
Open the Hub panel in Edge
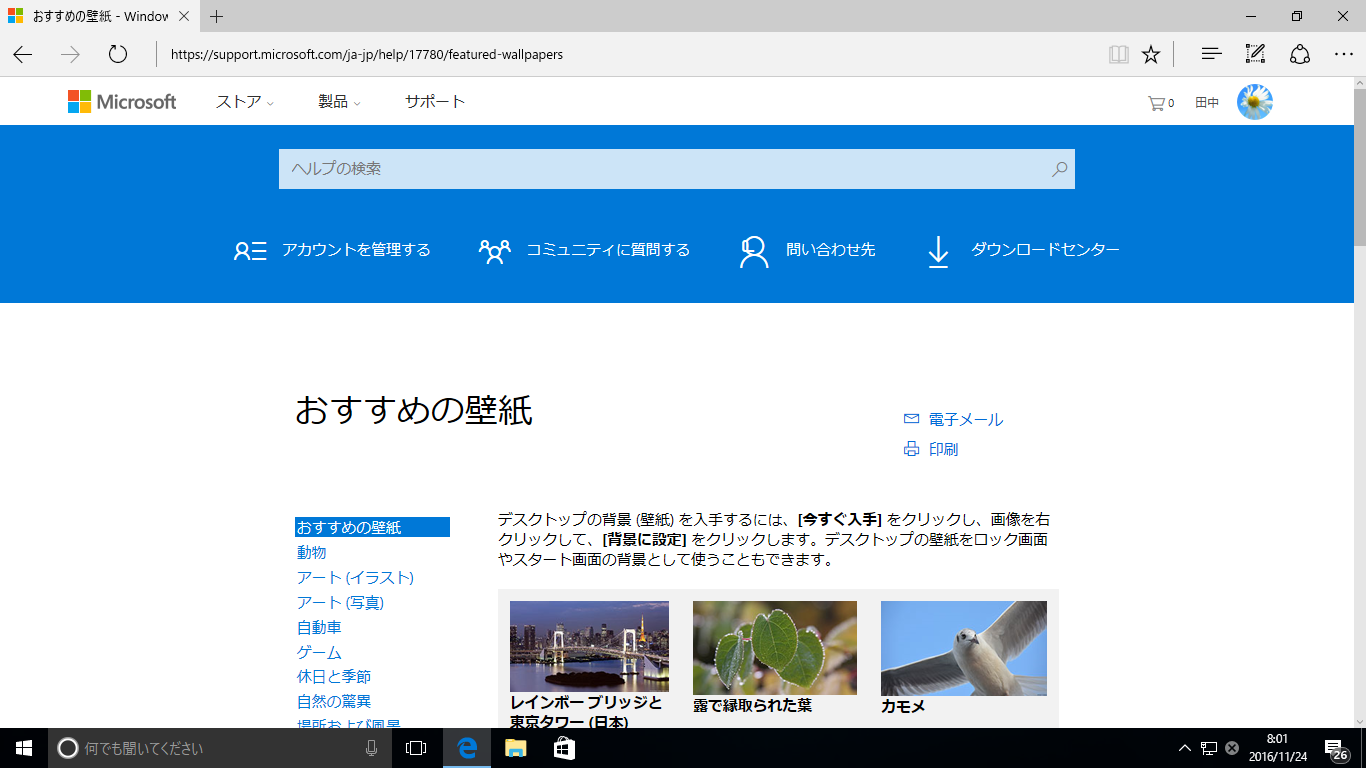[1210, 53]
